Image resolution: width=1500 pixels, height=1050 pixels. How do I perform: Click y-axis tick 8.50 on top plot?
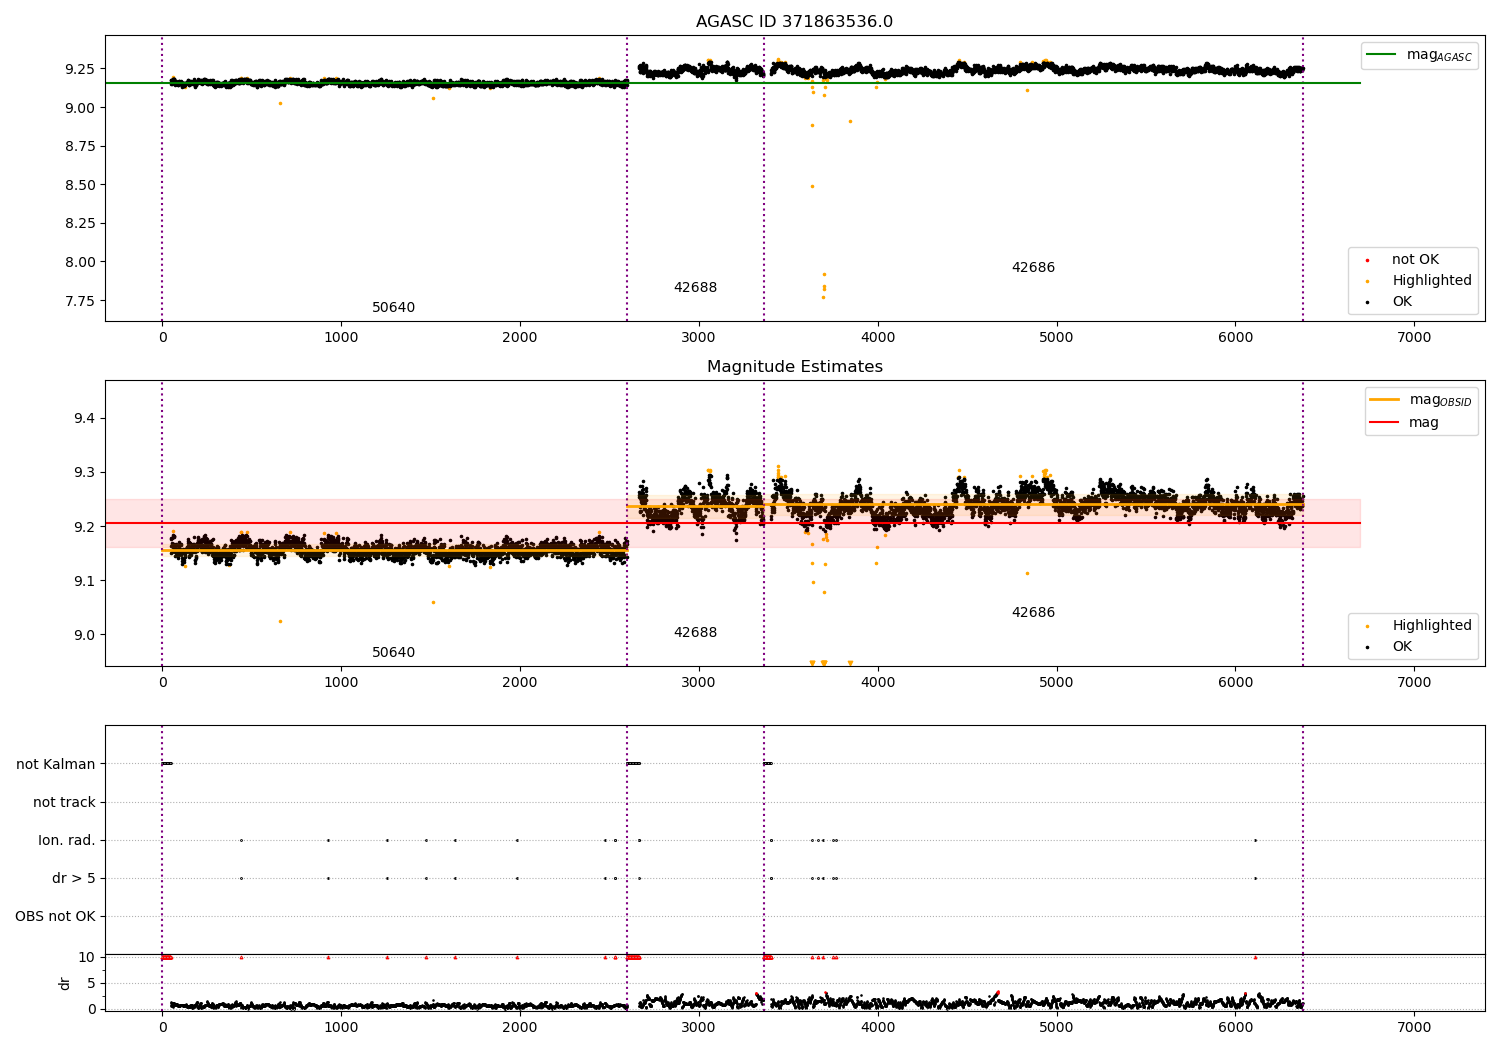[x=80, y=185]
